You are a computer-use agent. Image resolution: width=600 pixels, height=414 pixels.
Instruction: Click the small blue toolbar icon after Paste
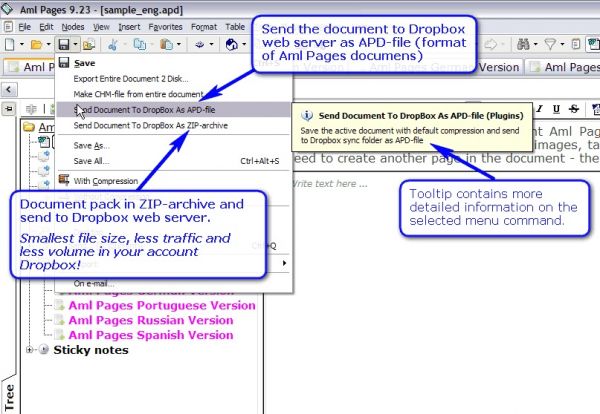pos(199,44)
